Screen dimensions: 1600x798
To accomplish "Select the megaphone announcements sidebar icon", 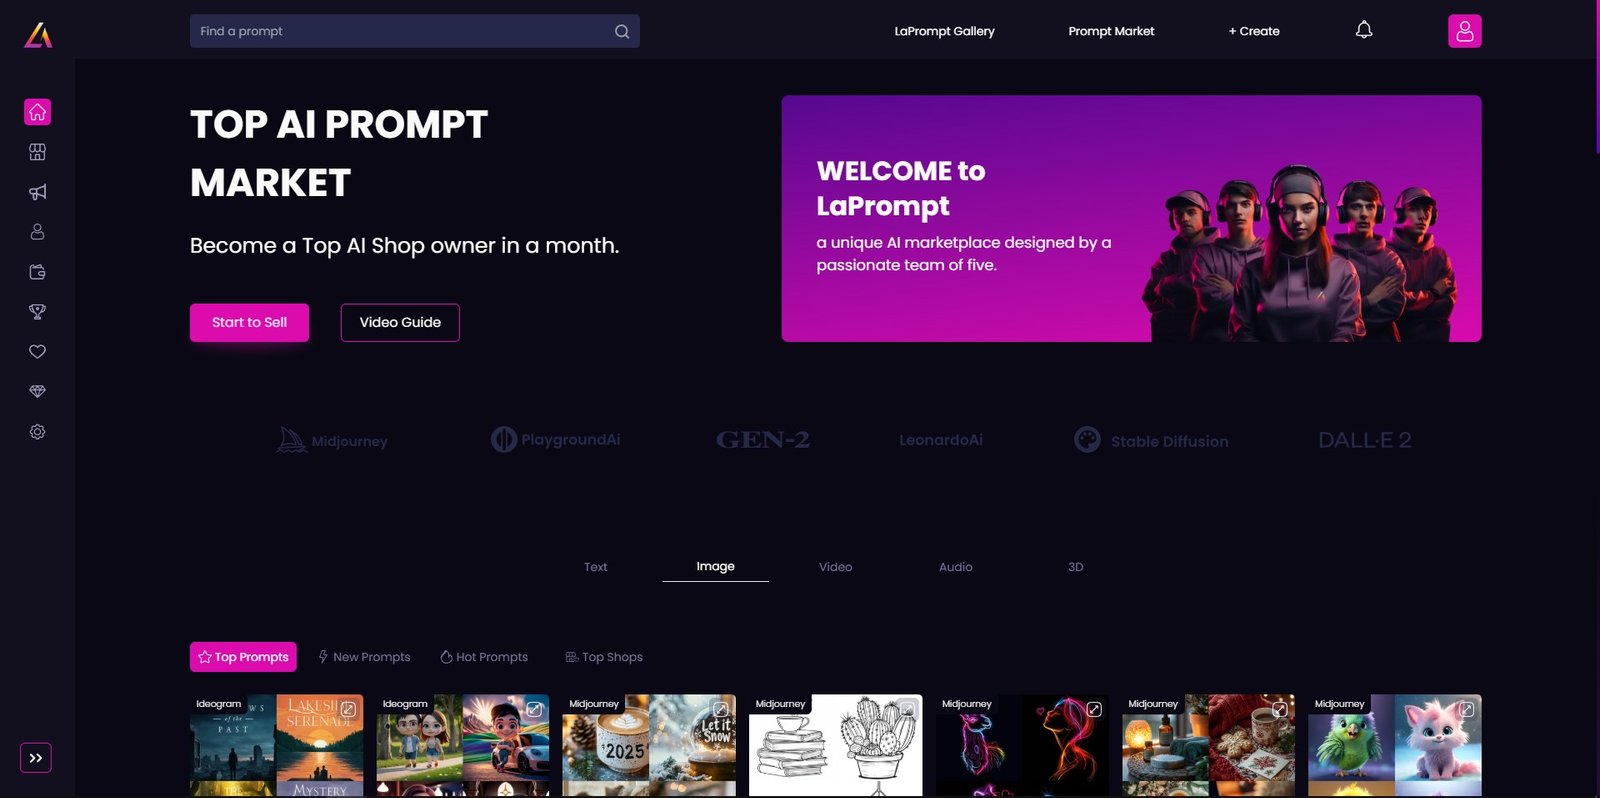I will 37,192.
